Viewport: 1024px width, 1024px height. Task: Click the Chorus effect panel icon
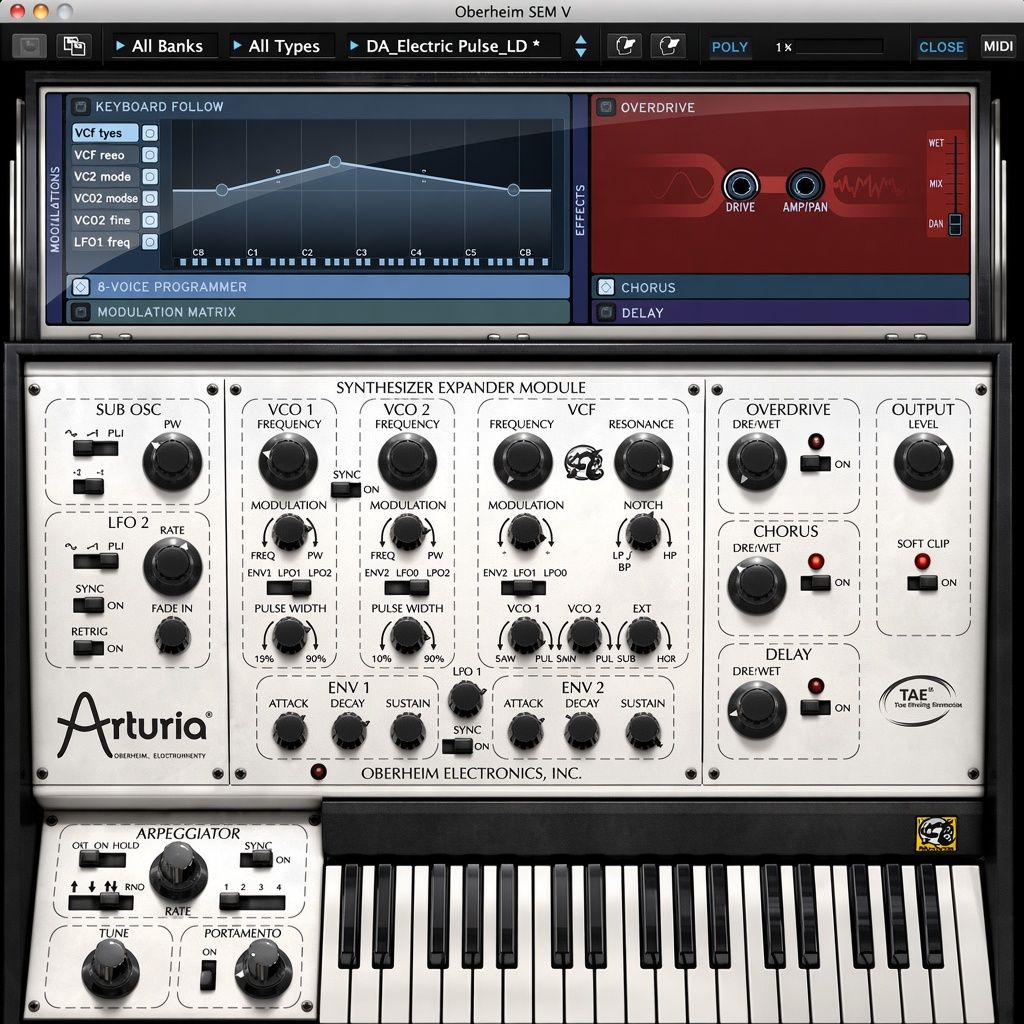[x=606, y=287]
